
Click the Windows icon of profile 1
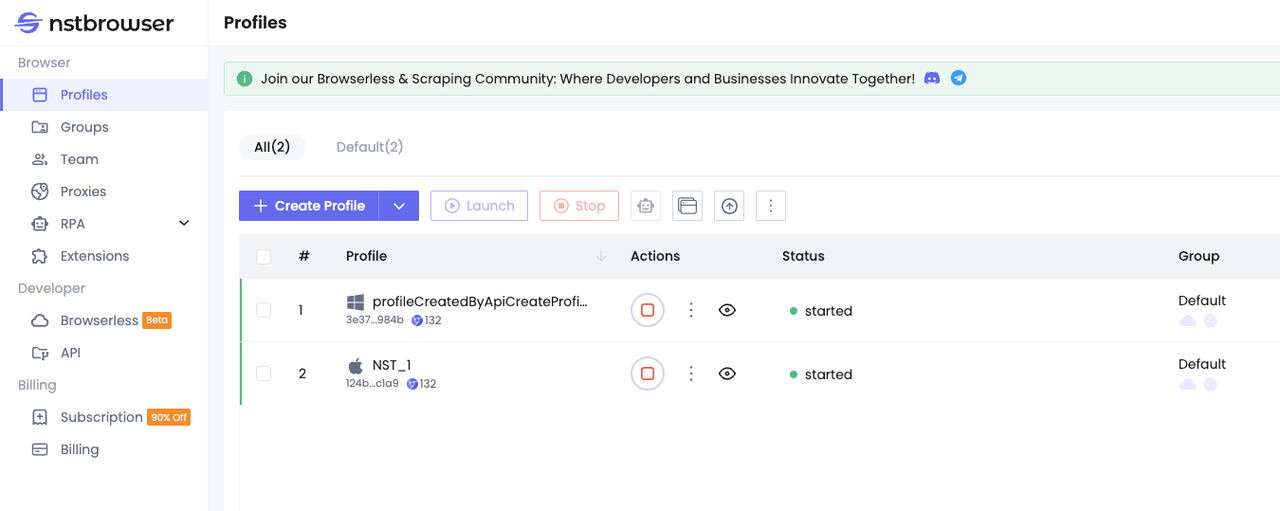pyautogui.click(x=355, y=302)
